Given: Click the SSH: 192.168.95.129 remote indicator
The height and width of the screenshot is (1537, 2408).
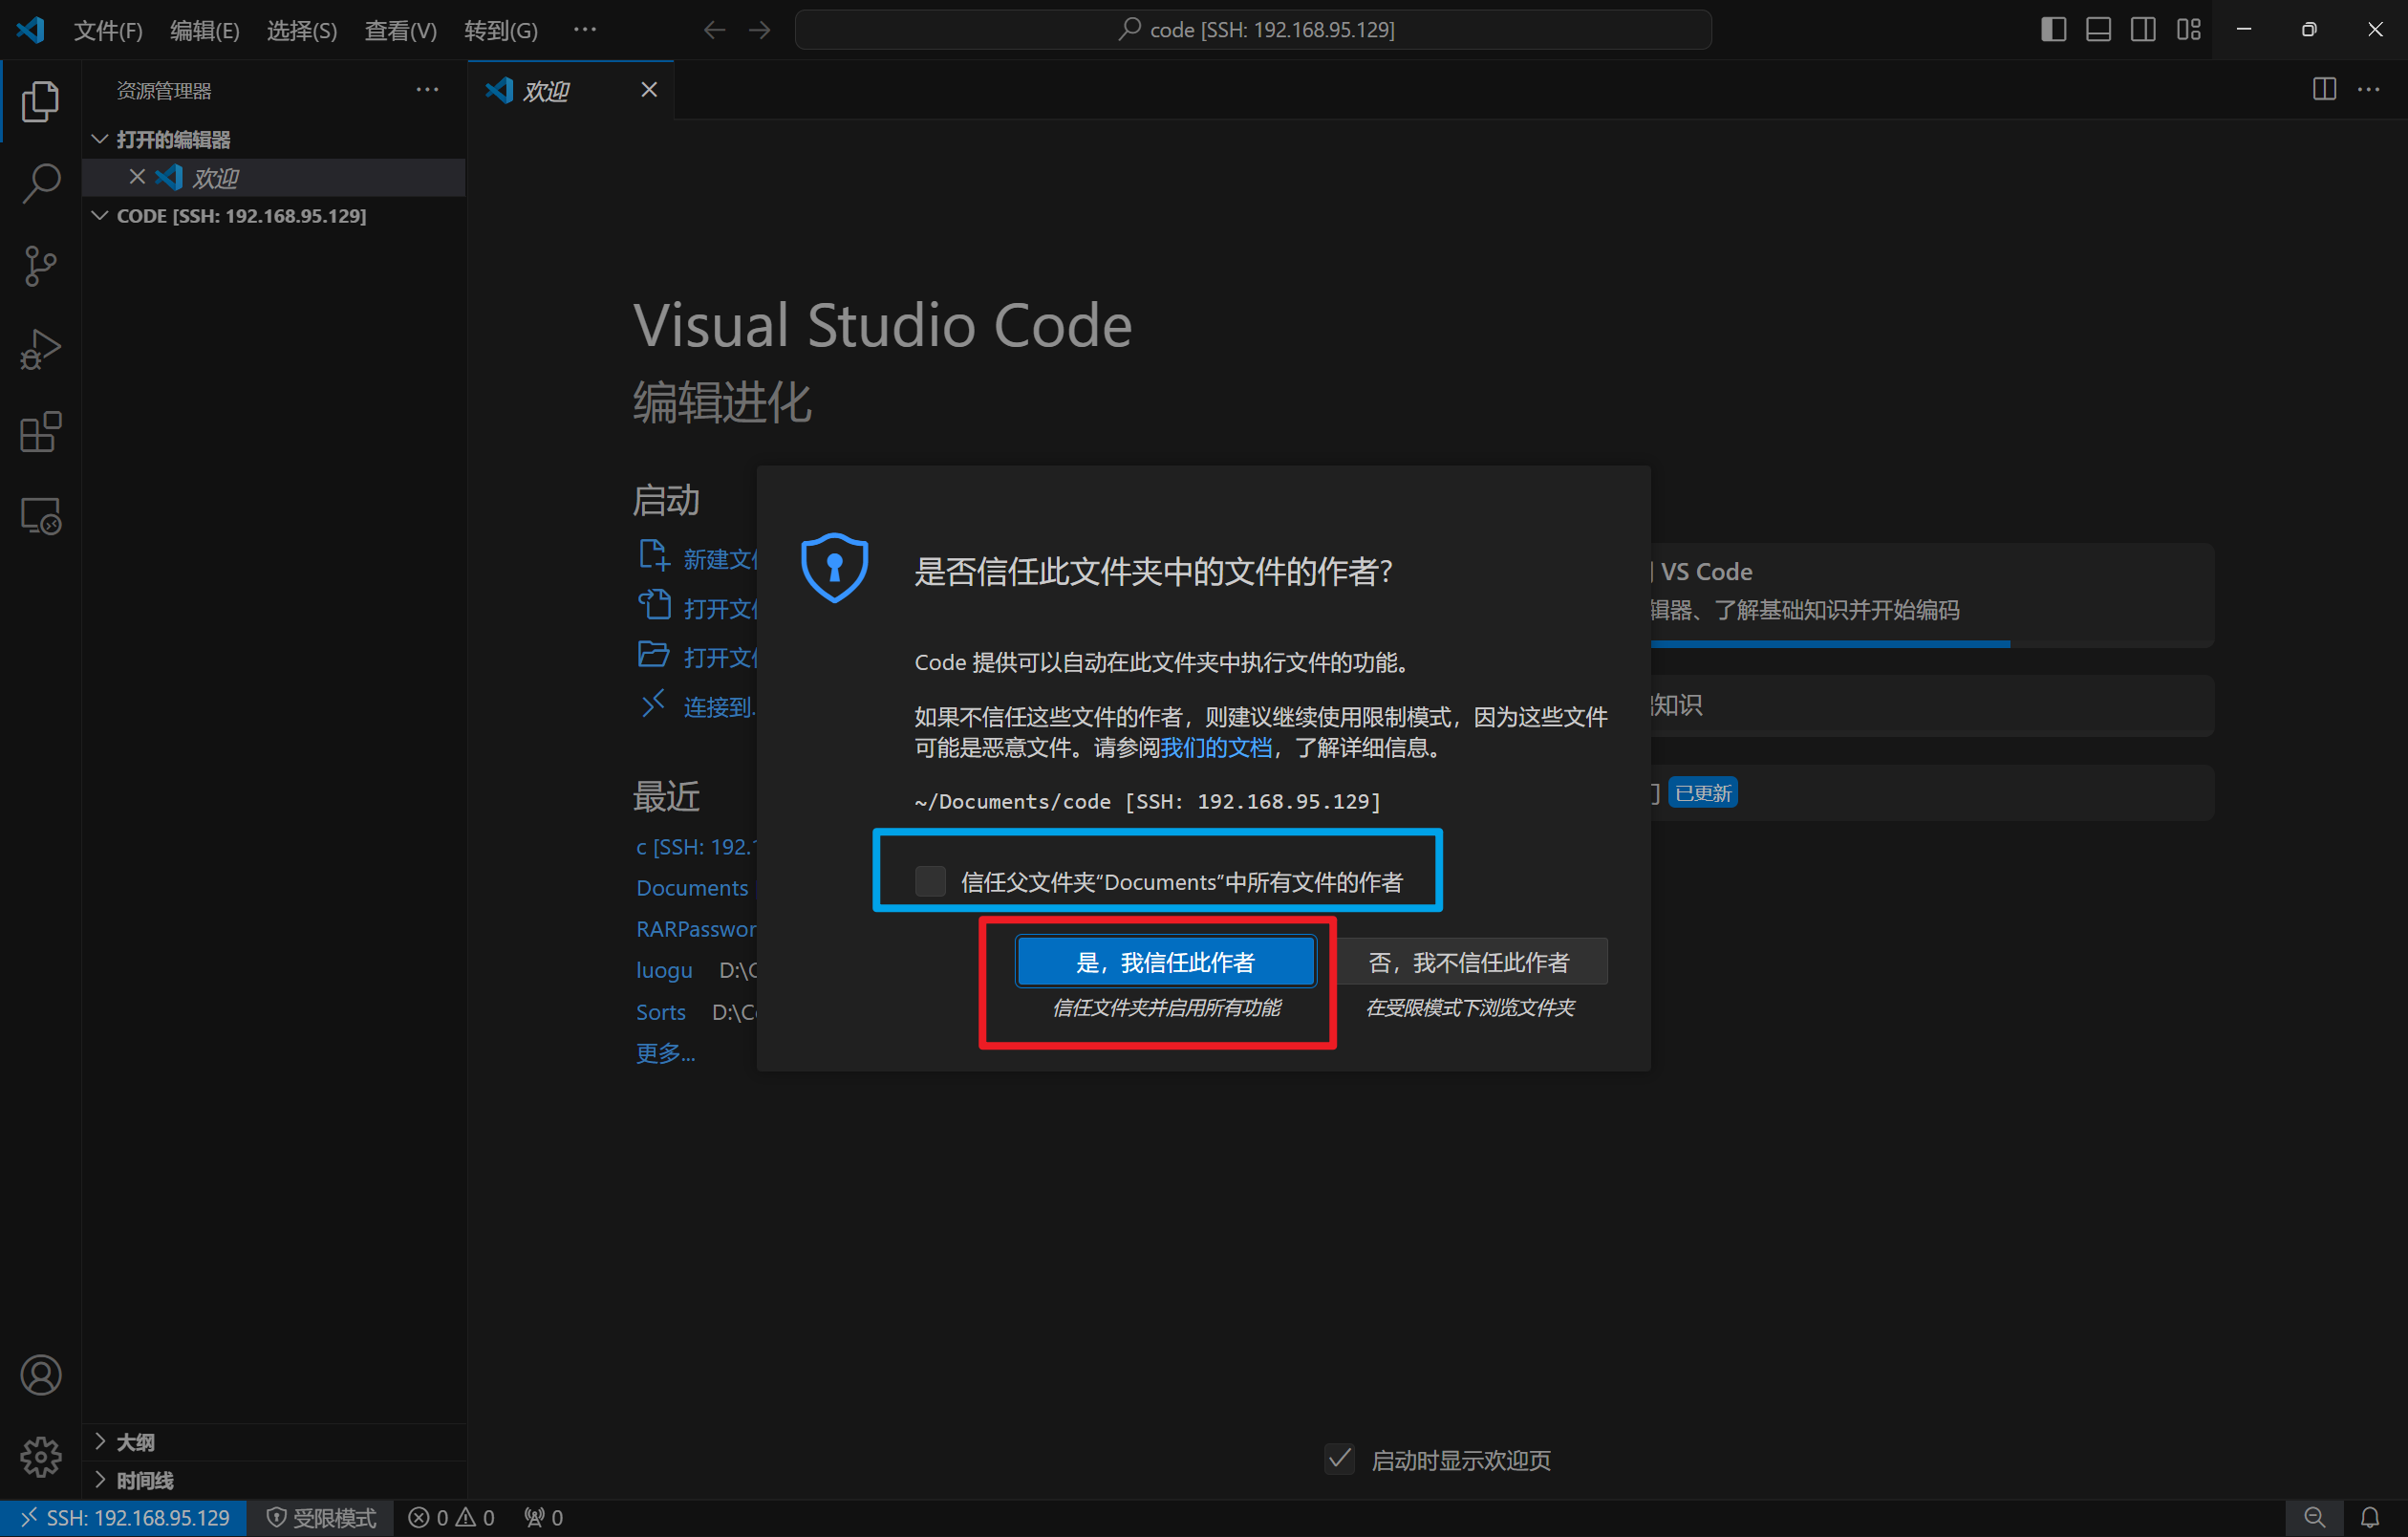Looking at the screenshot, I should 124,1518.
